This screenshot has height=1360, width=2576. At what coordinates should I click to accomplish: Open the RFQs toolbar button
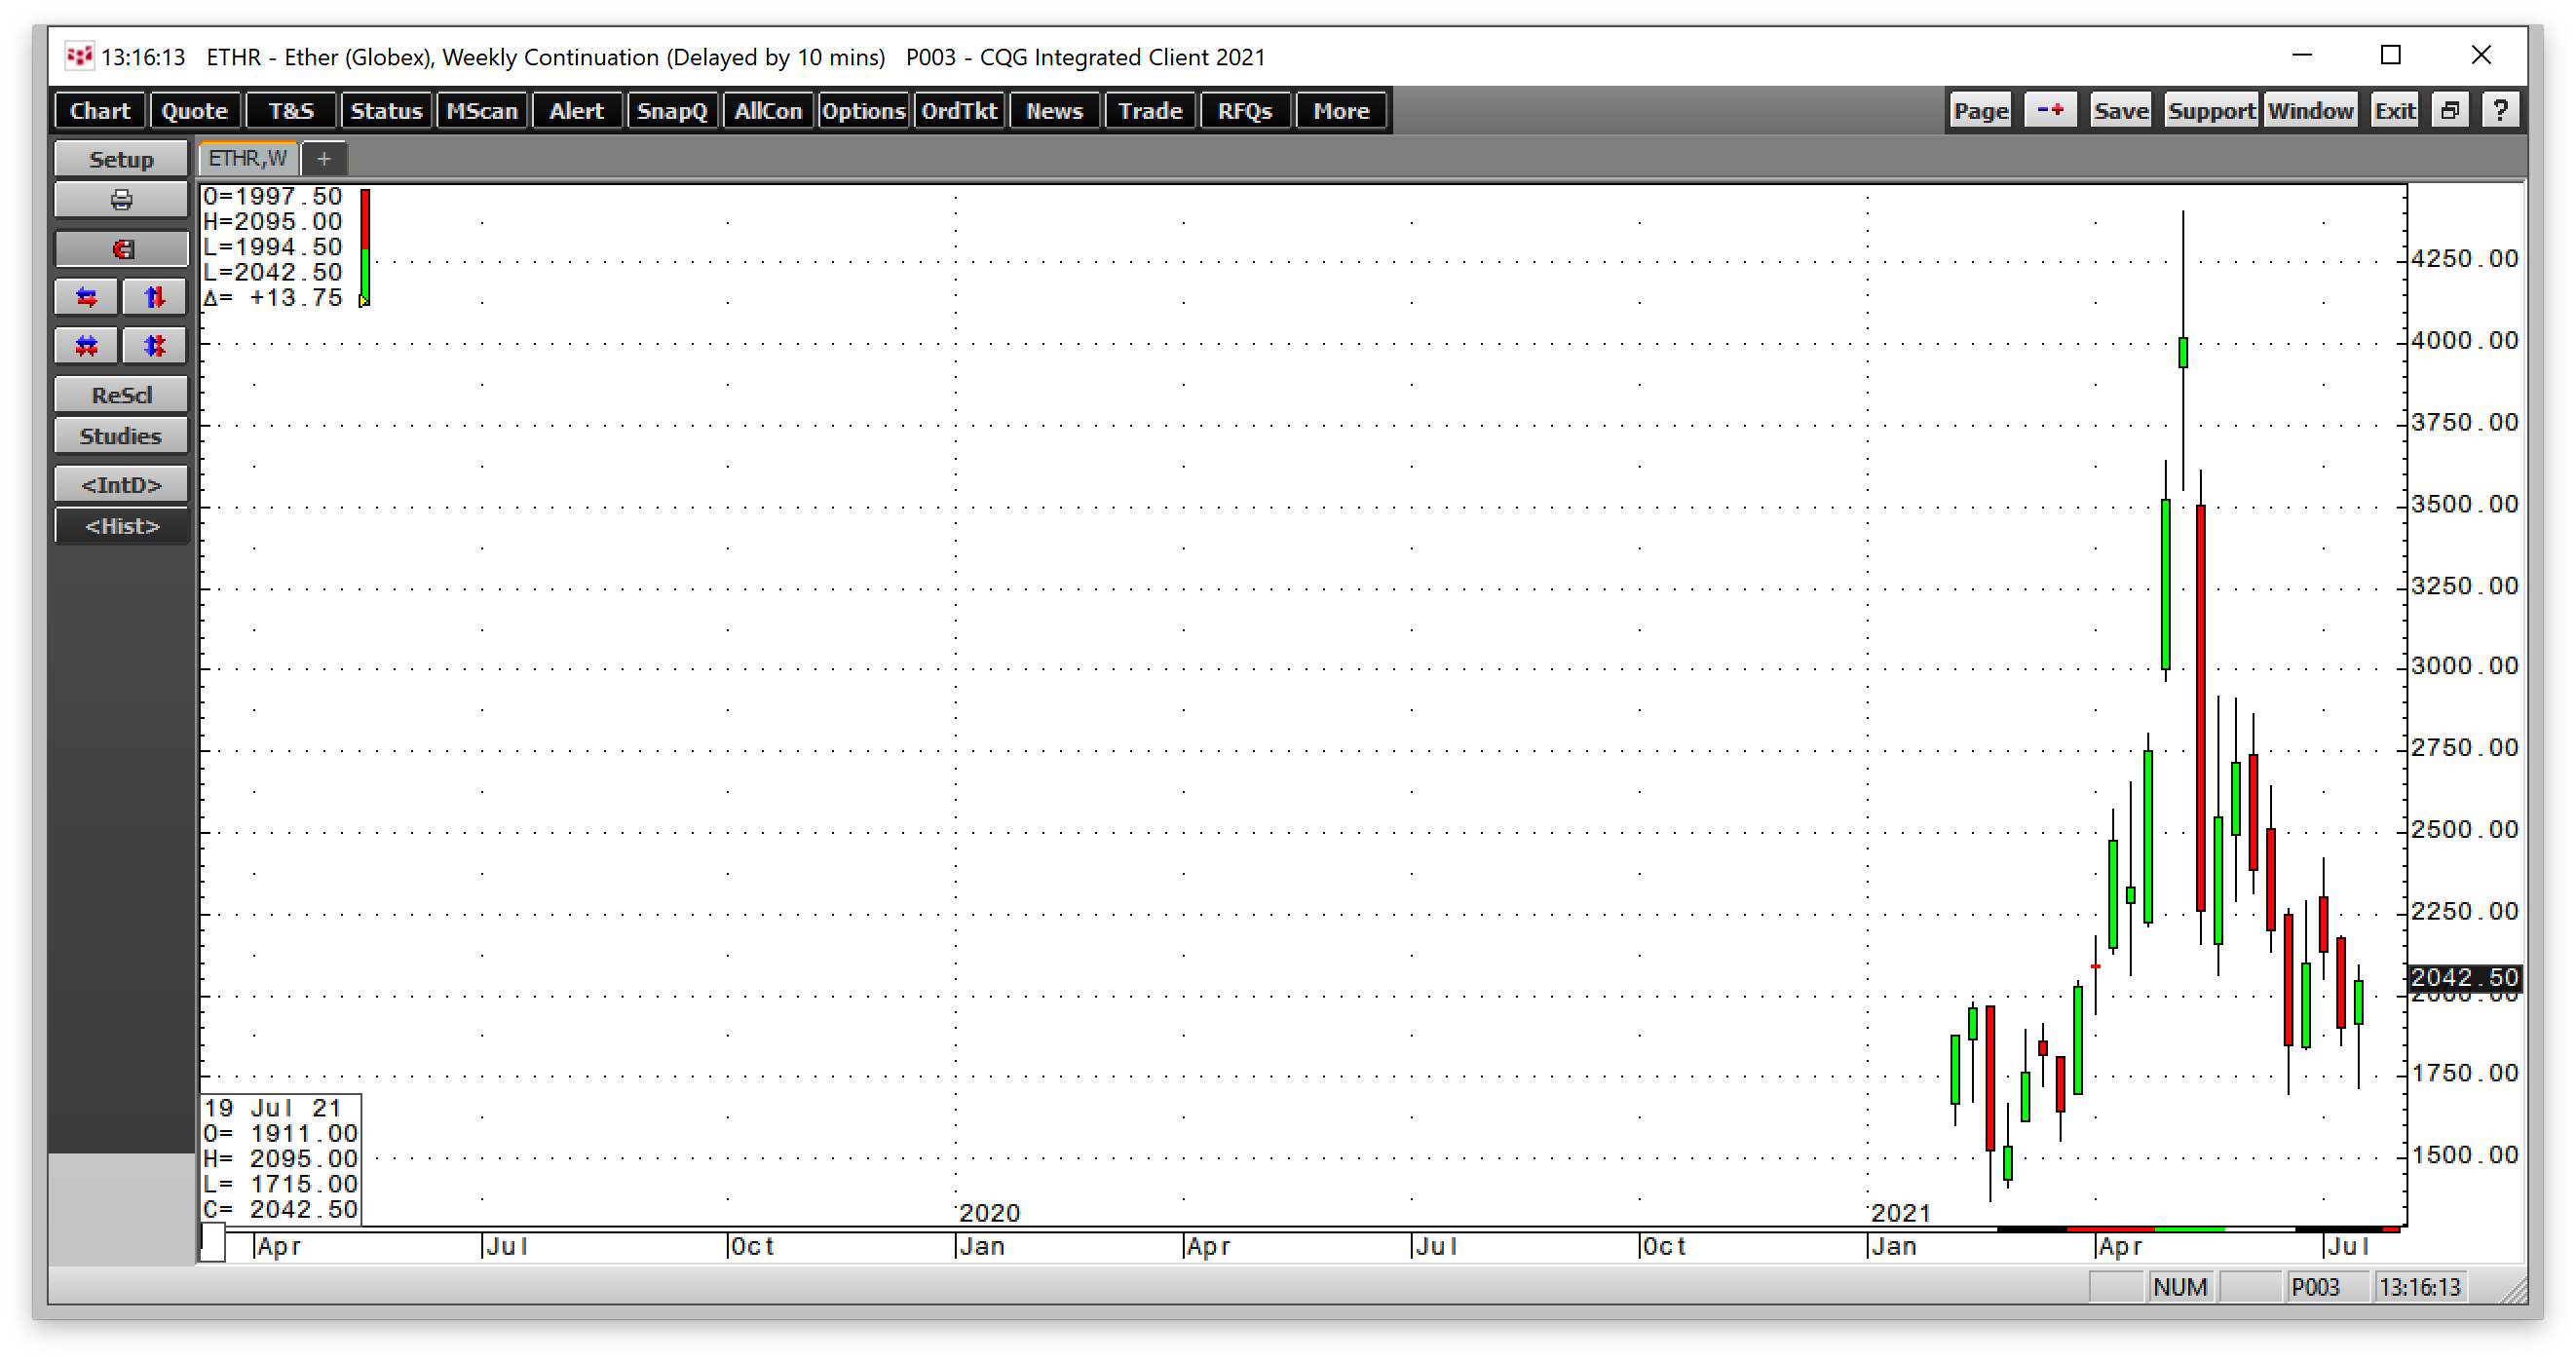(x=1245, y=111)
